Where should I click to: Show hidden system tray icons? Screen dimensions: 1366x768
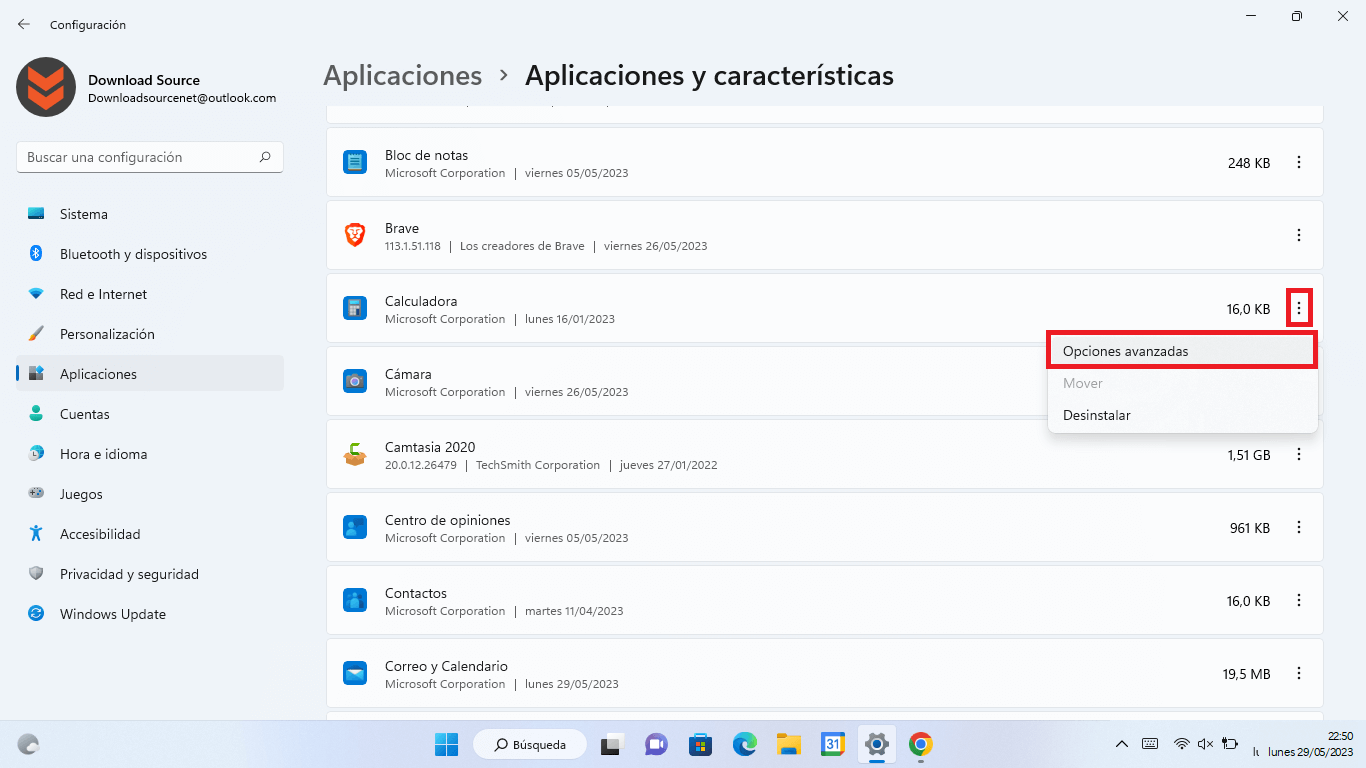(x=1122, y=744)
